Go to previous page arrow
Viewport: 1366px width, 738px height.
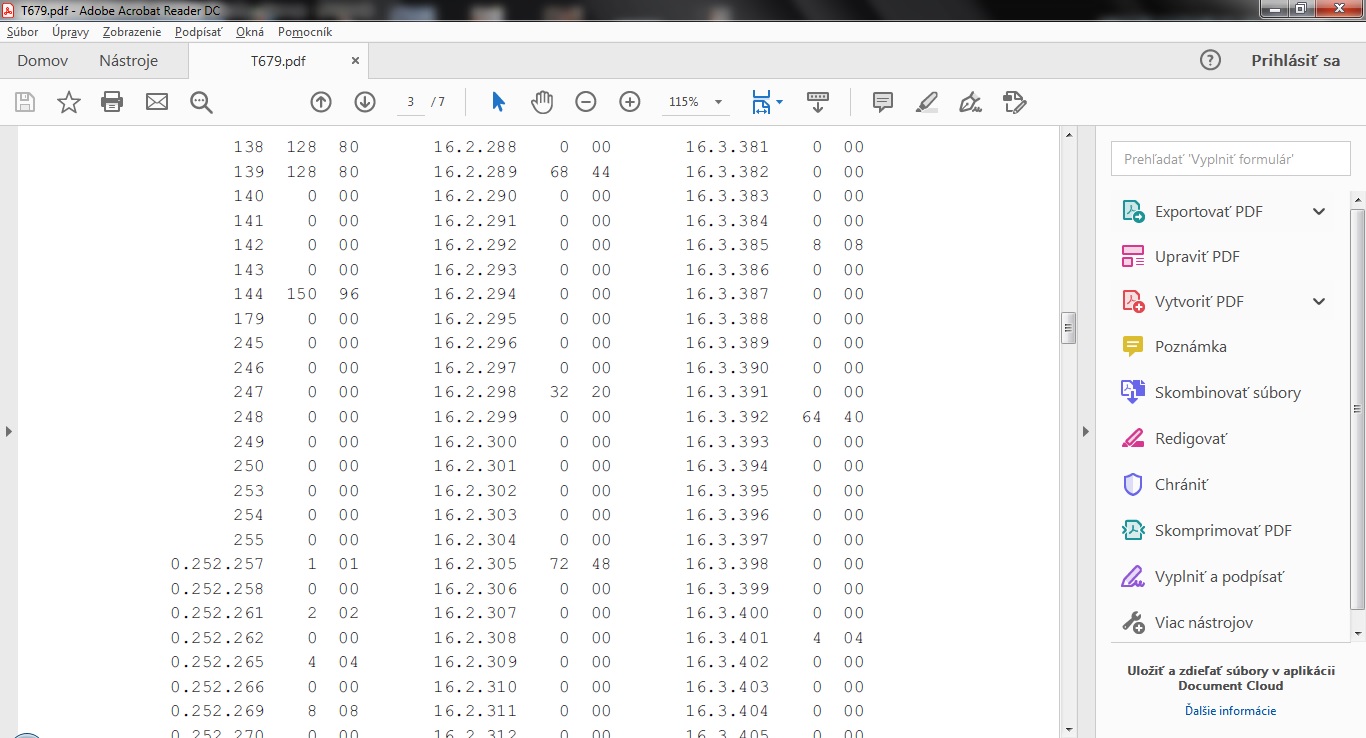[x=321, y=102]
